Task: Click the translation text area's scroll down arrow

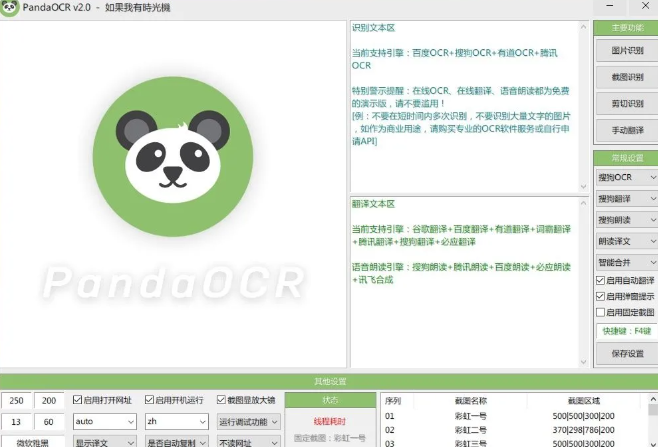Action: click(583, 361)
